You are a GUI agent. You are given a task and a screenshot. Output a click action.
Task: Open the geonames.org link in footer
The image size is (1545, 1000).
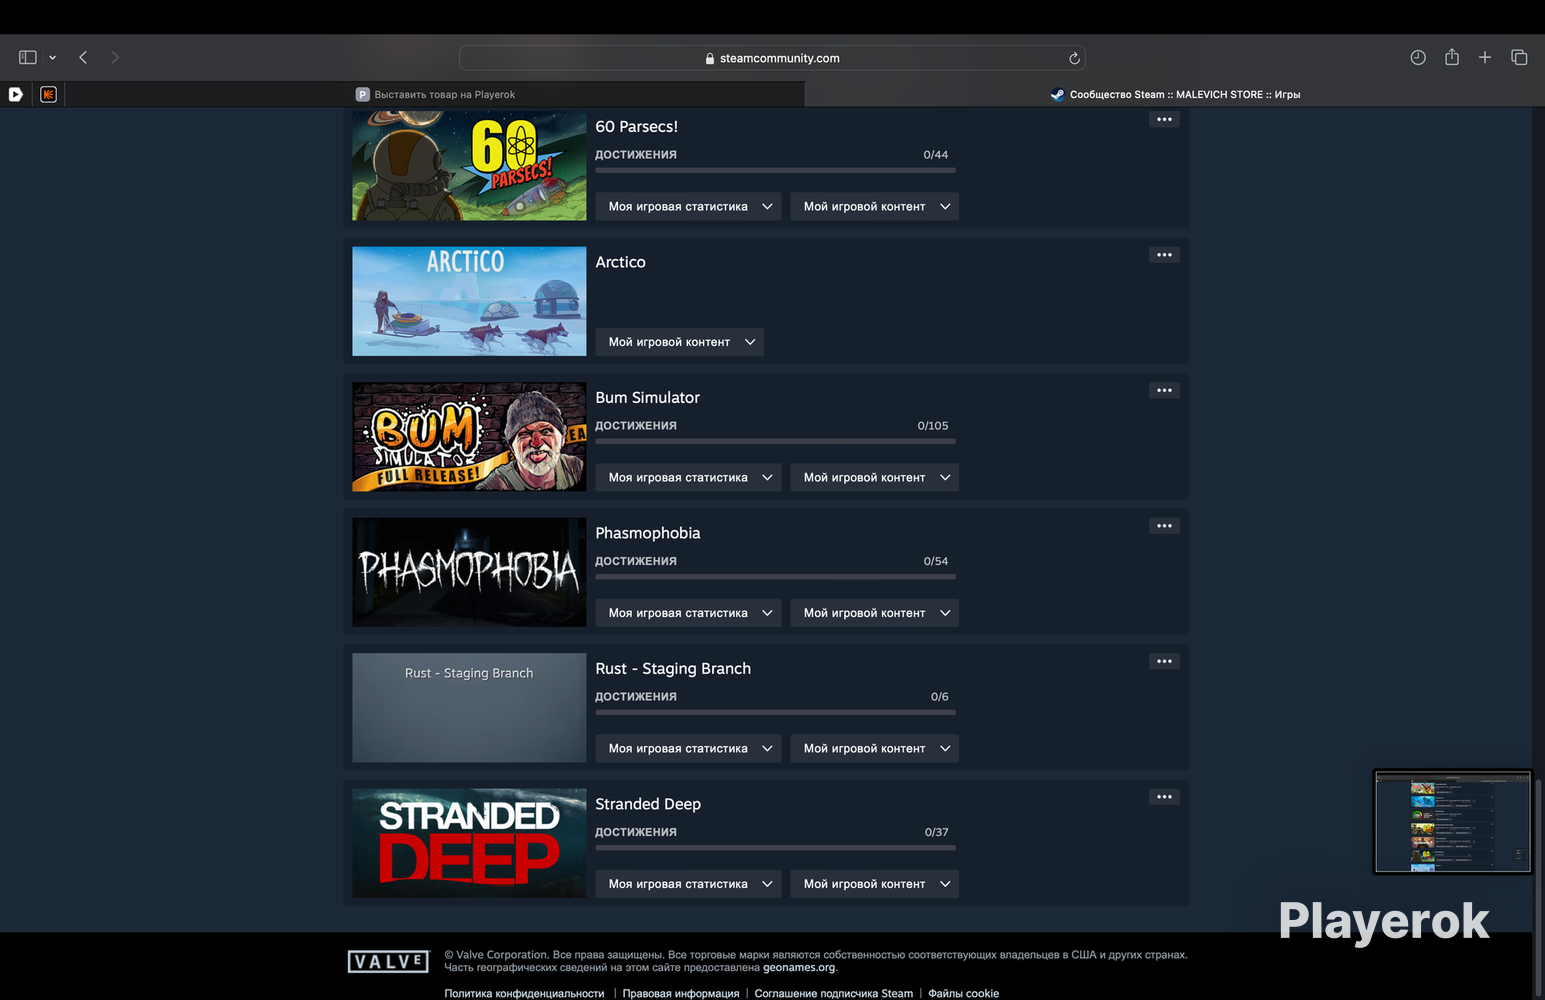[x=799, y=967]
